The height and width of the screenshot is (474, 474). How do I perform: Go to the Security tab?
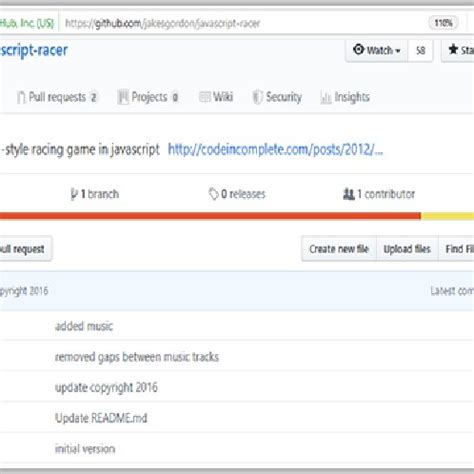tap(277, 97)
